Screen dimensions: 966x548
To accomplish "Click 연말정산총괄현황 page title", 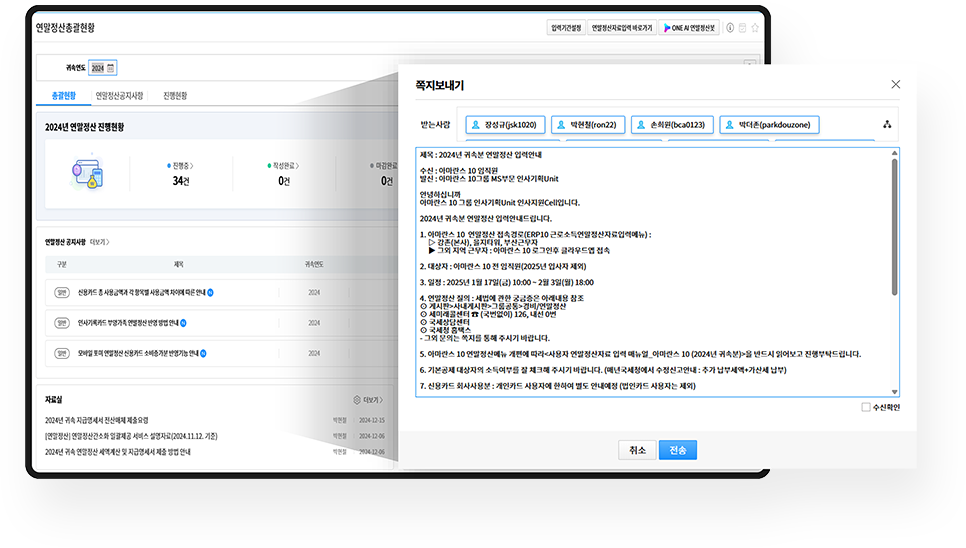I will pos(65,28).
